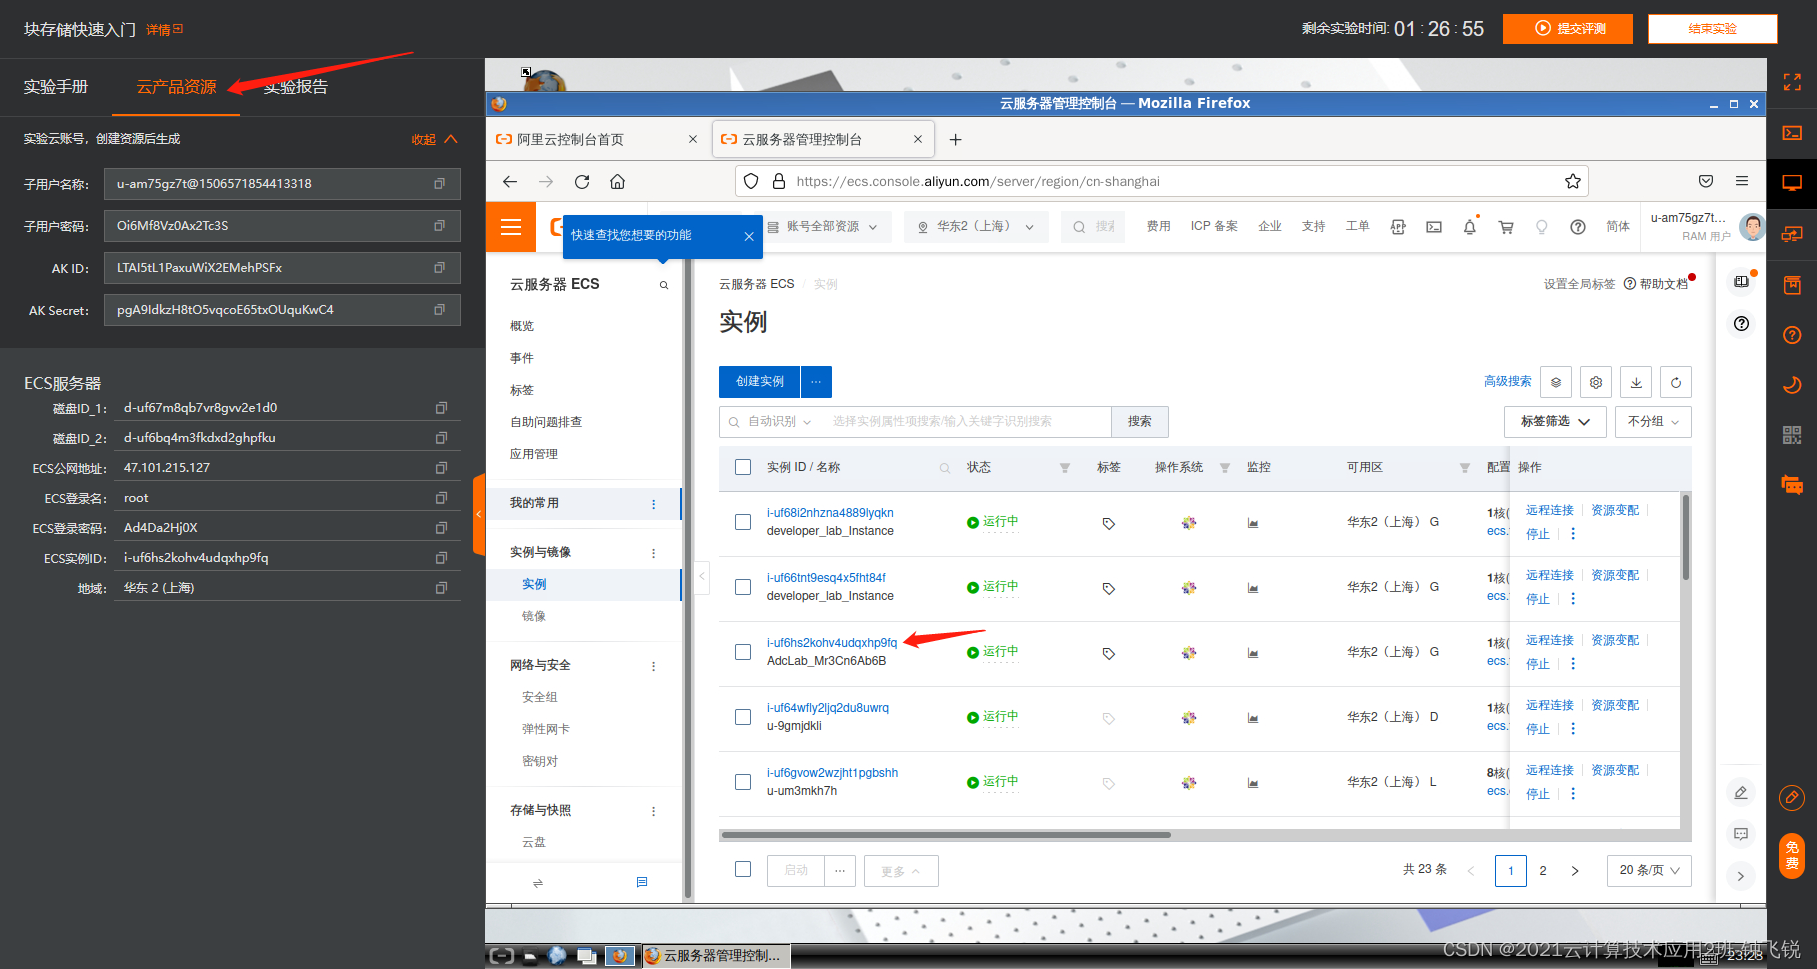This screenshot has height=969, width=1817.
Task: Bookmark this page with star icon
Action: pos(1573,182)
